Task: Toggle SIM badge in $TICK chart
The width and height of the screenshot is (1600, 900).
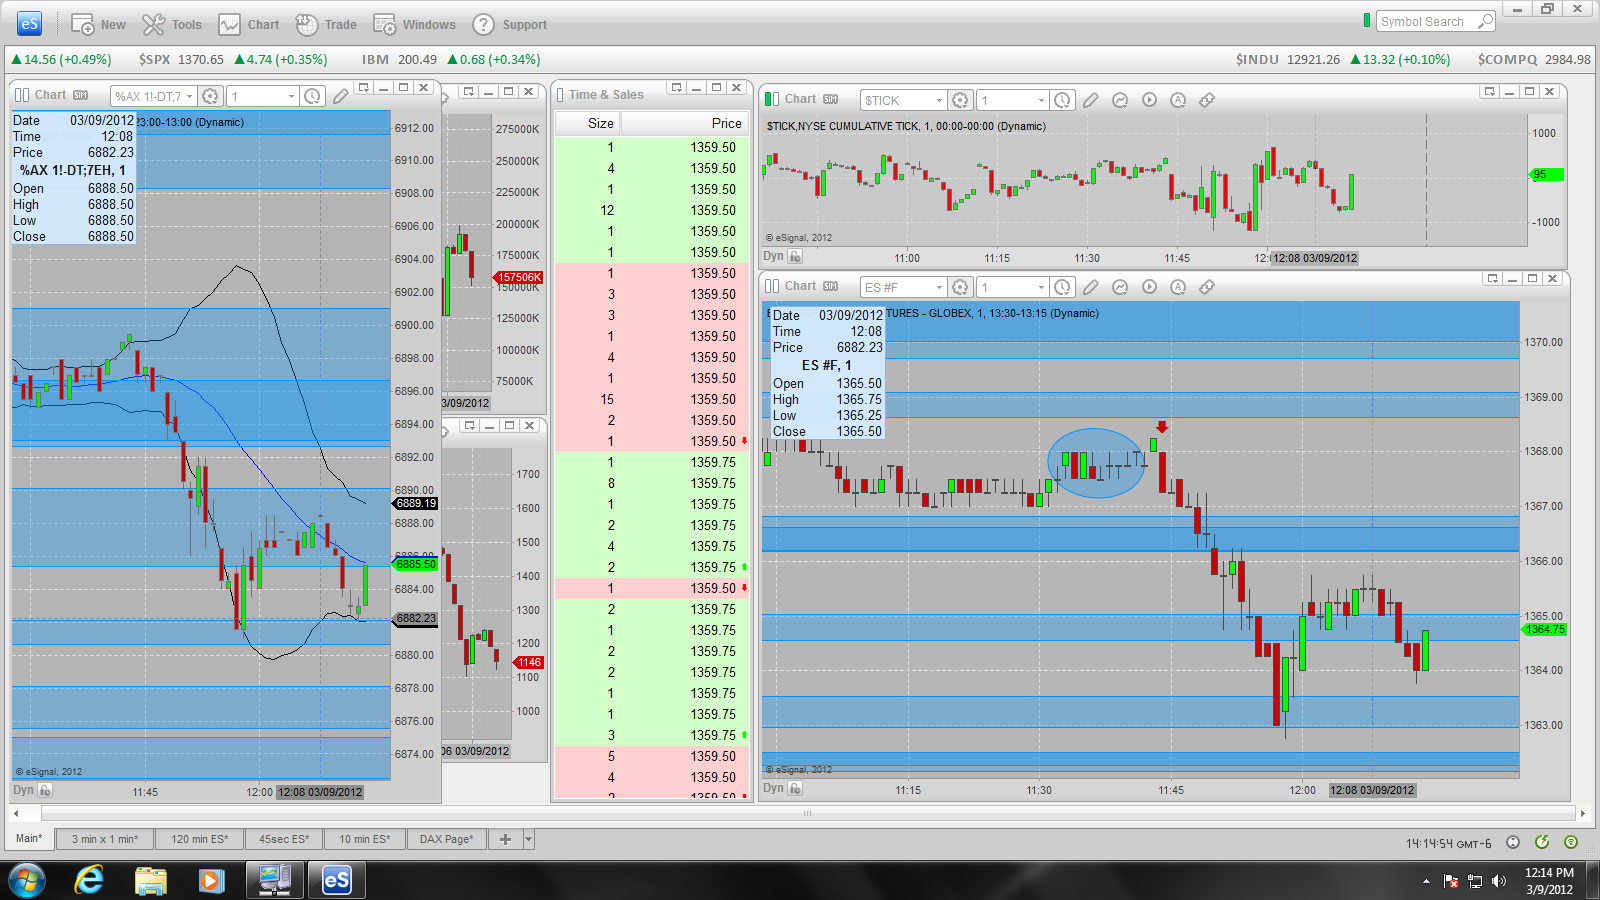Action: (830, 99)
